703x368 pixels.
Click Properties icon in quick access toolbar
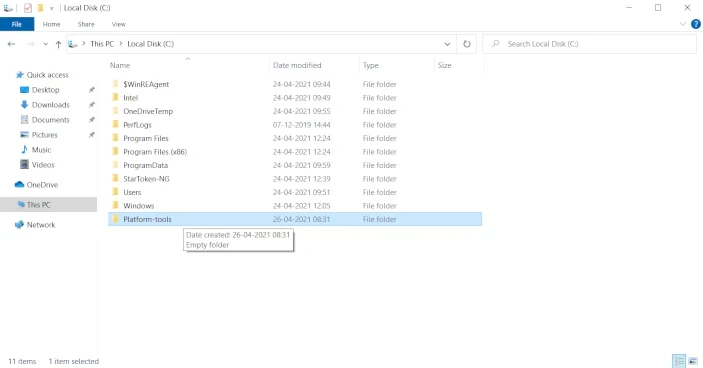point(28,8)
